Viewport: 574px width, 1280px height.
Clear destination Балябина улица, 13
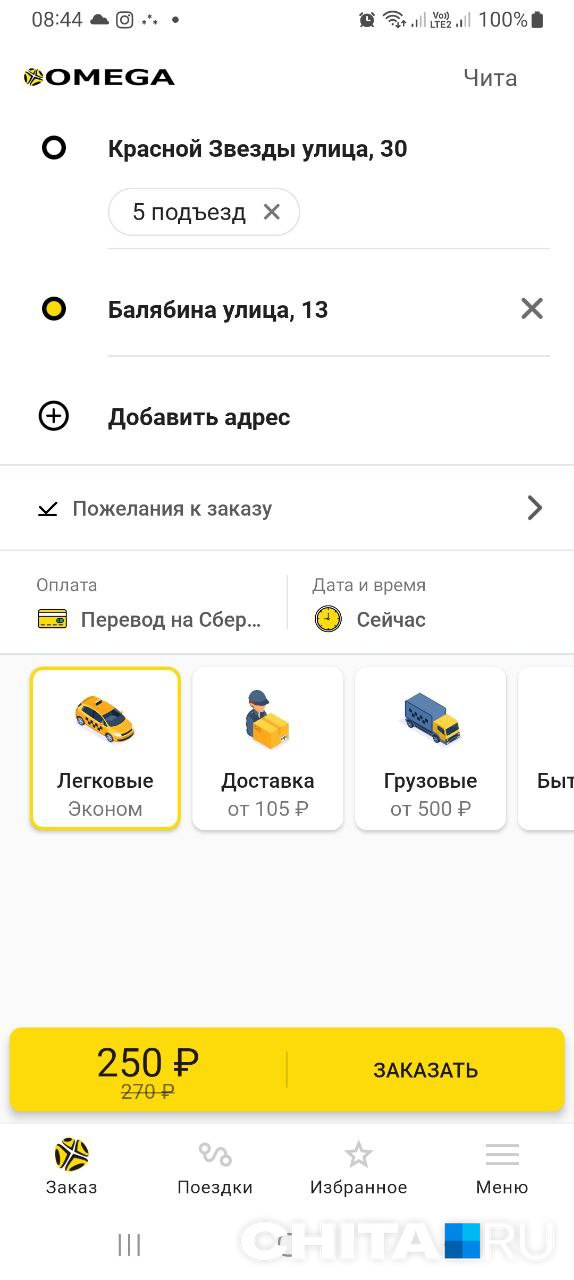(532, 309)
